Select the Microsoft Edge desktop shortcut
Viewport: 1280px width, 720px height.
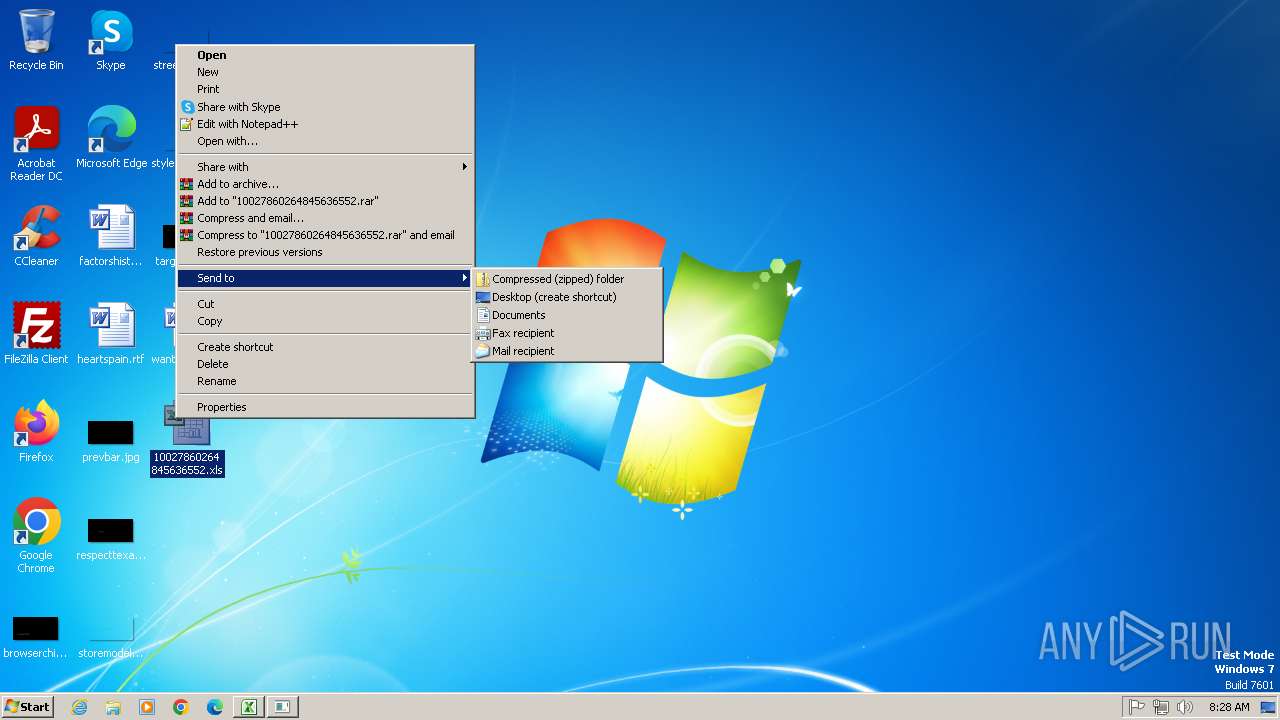tap(111, 138)
